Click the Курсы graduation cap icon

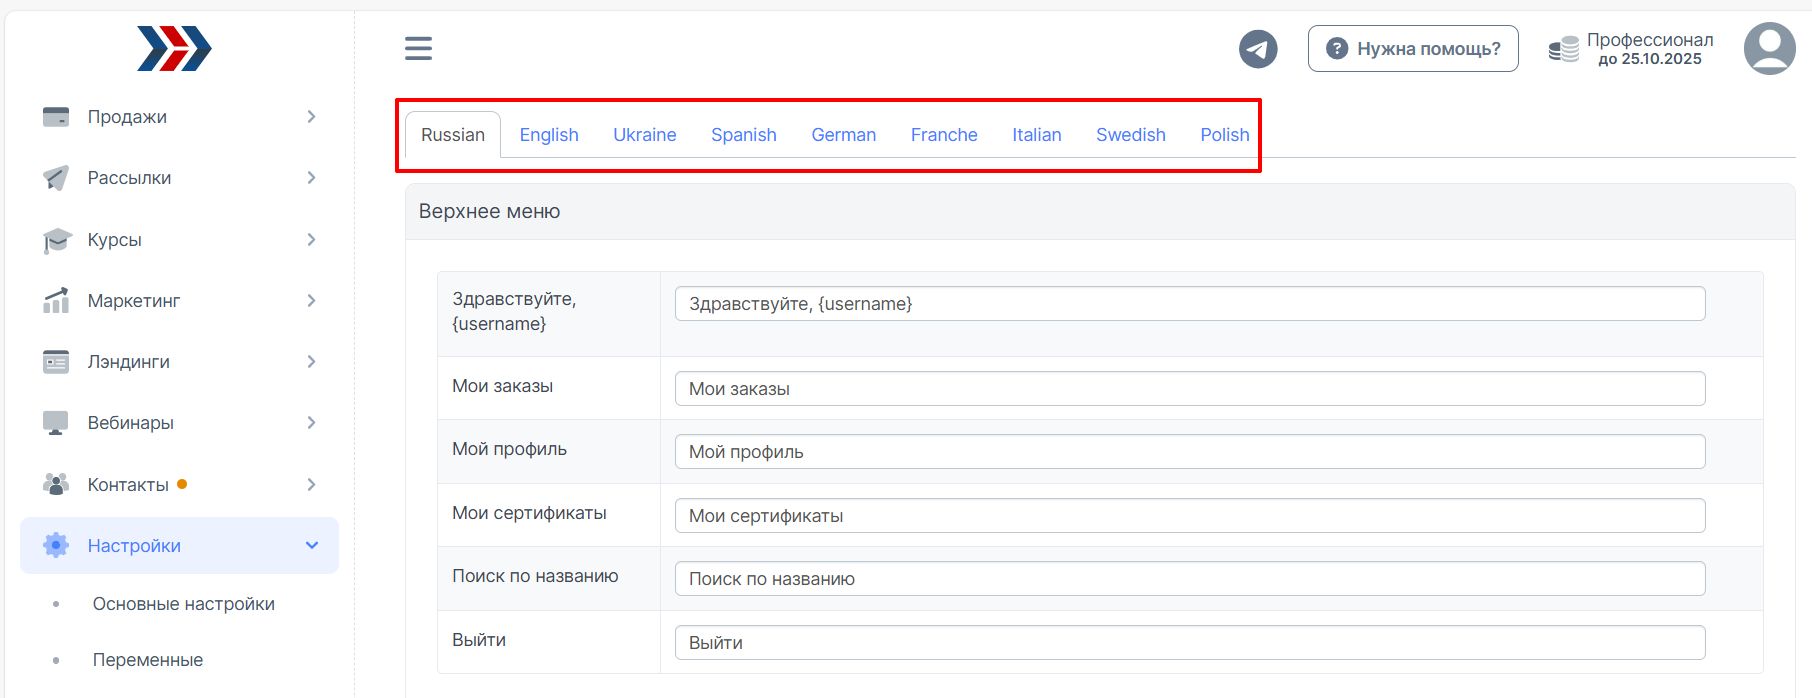57,240
